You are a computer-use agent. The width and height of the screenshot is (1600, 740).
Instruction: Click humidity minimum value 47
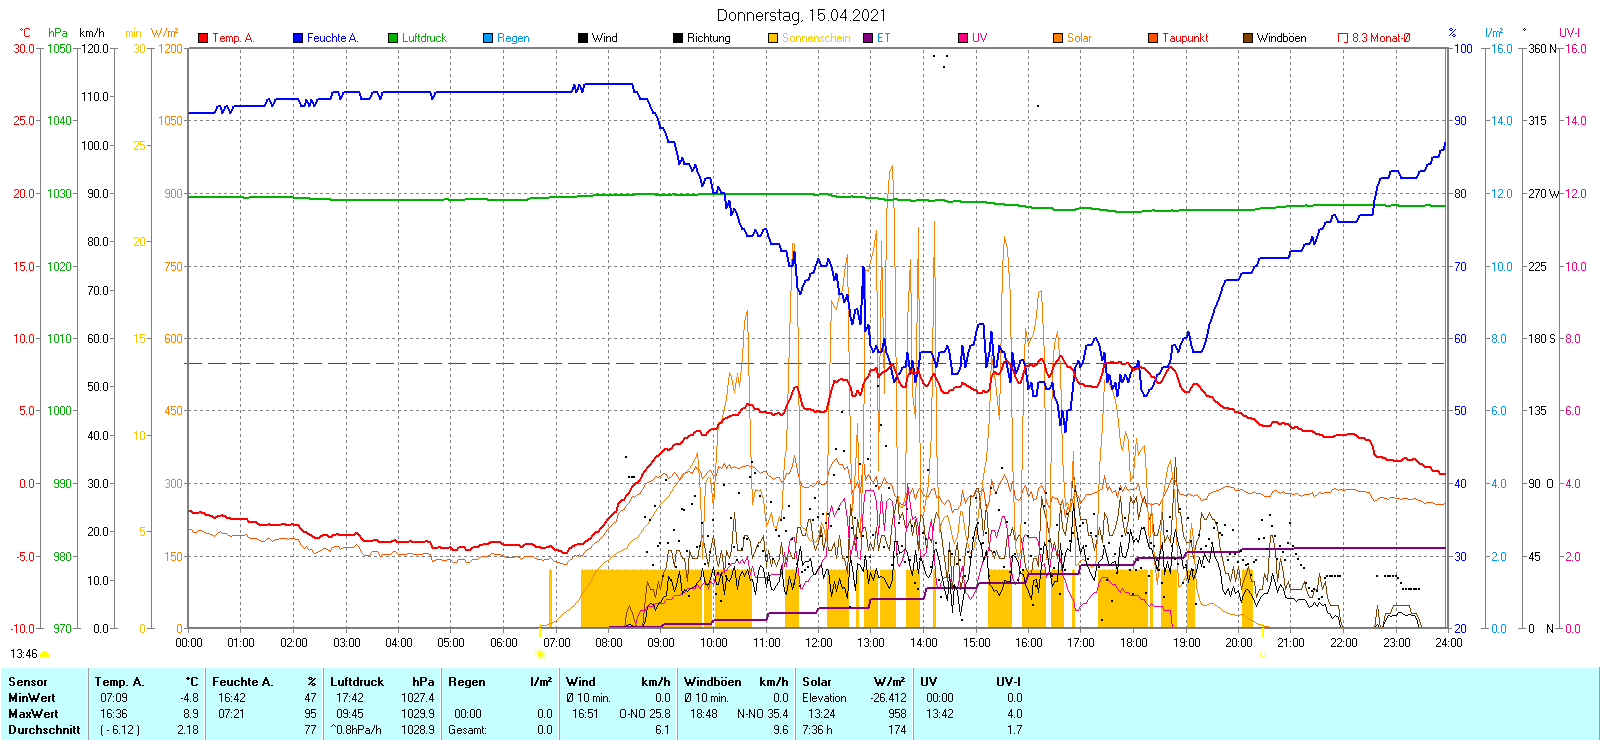[x=311, y=698]
